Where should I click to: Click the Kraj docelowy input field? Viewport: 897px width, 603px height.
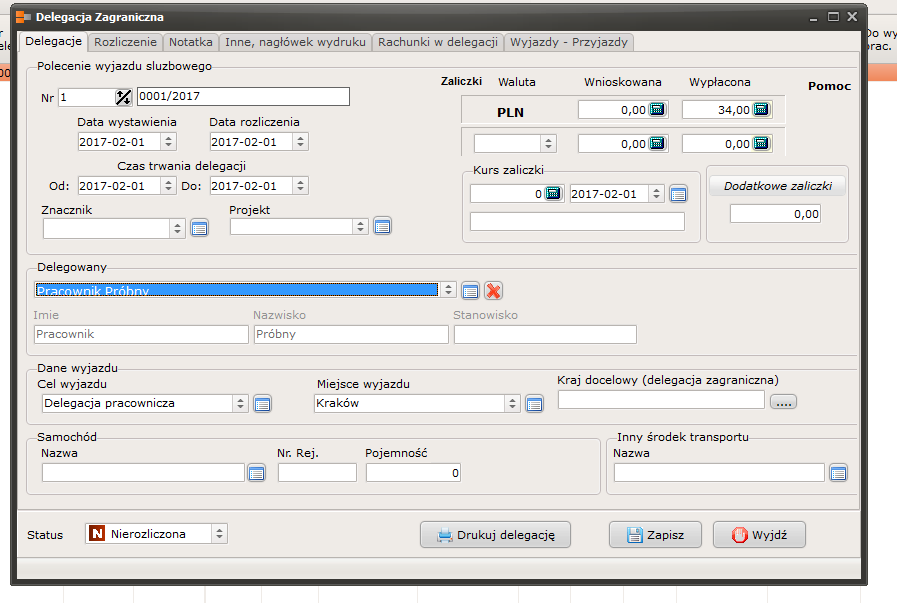coord(661,400)
